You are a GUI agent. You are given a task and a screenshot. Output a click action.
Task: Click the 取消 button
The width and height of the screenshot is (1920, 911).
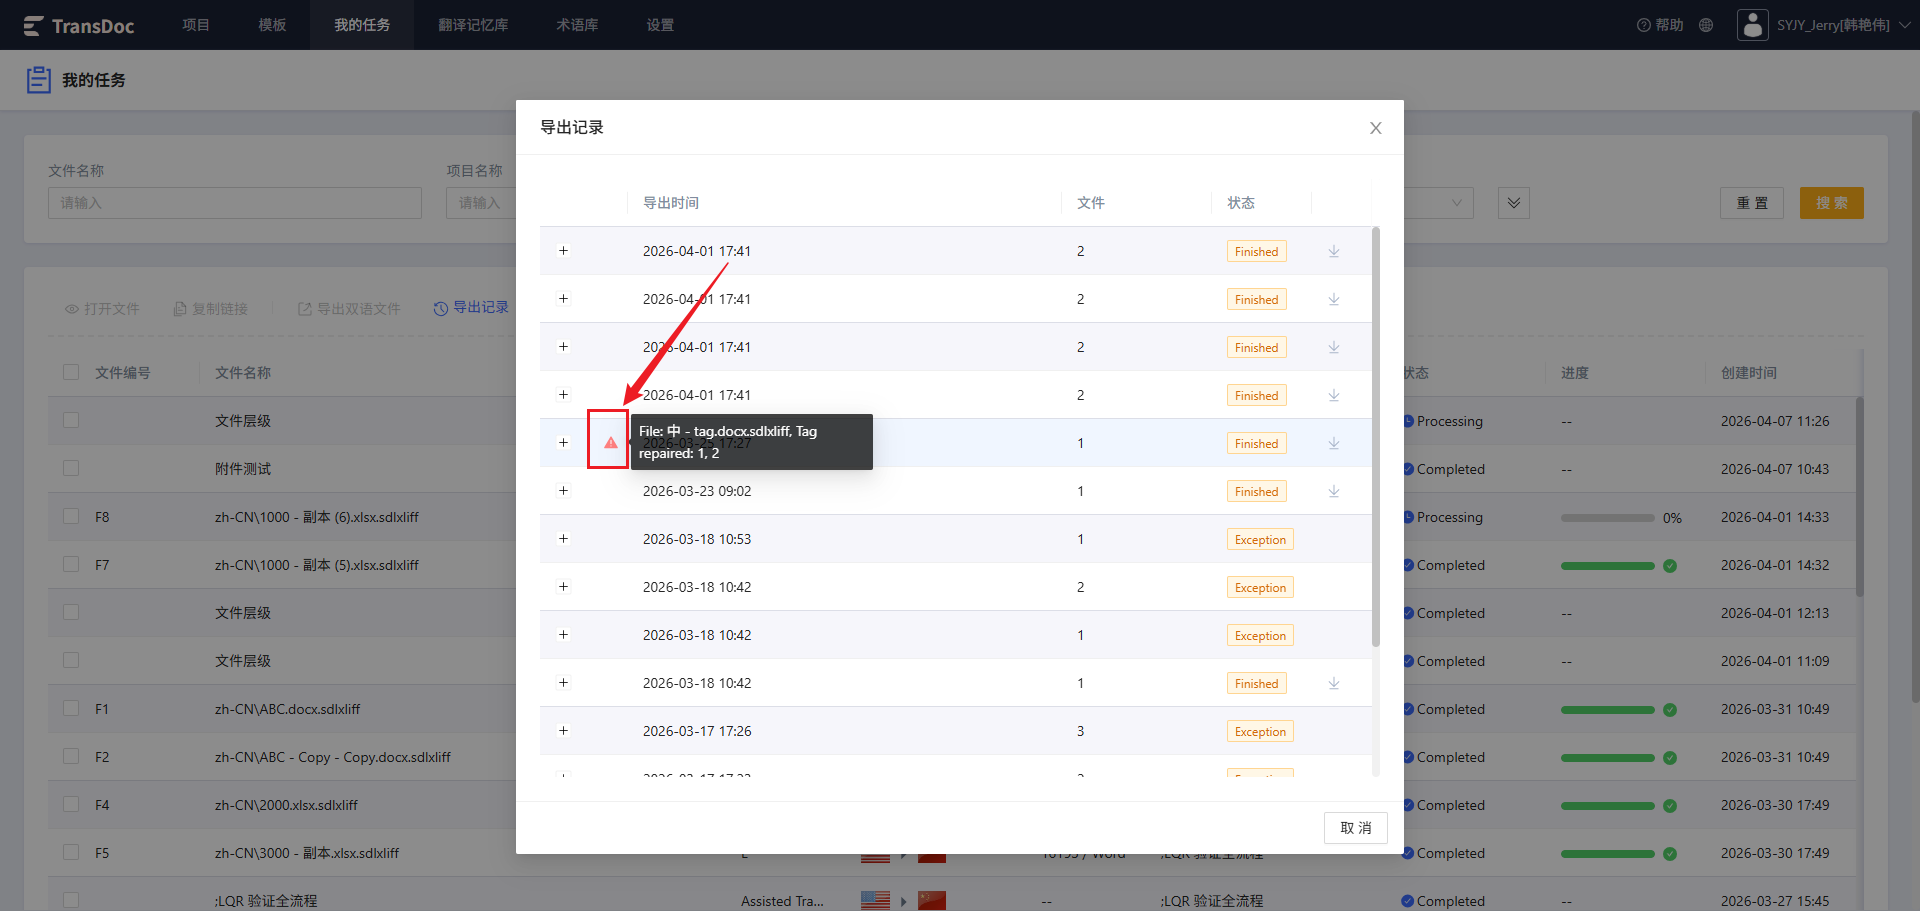point(1356,828)
